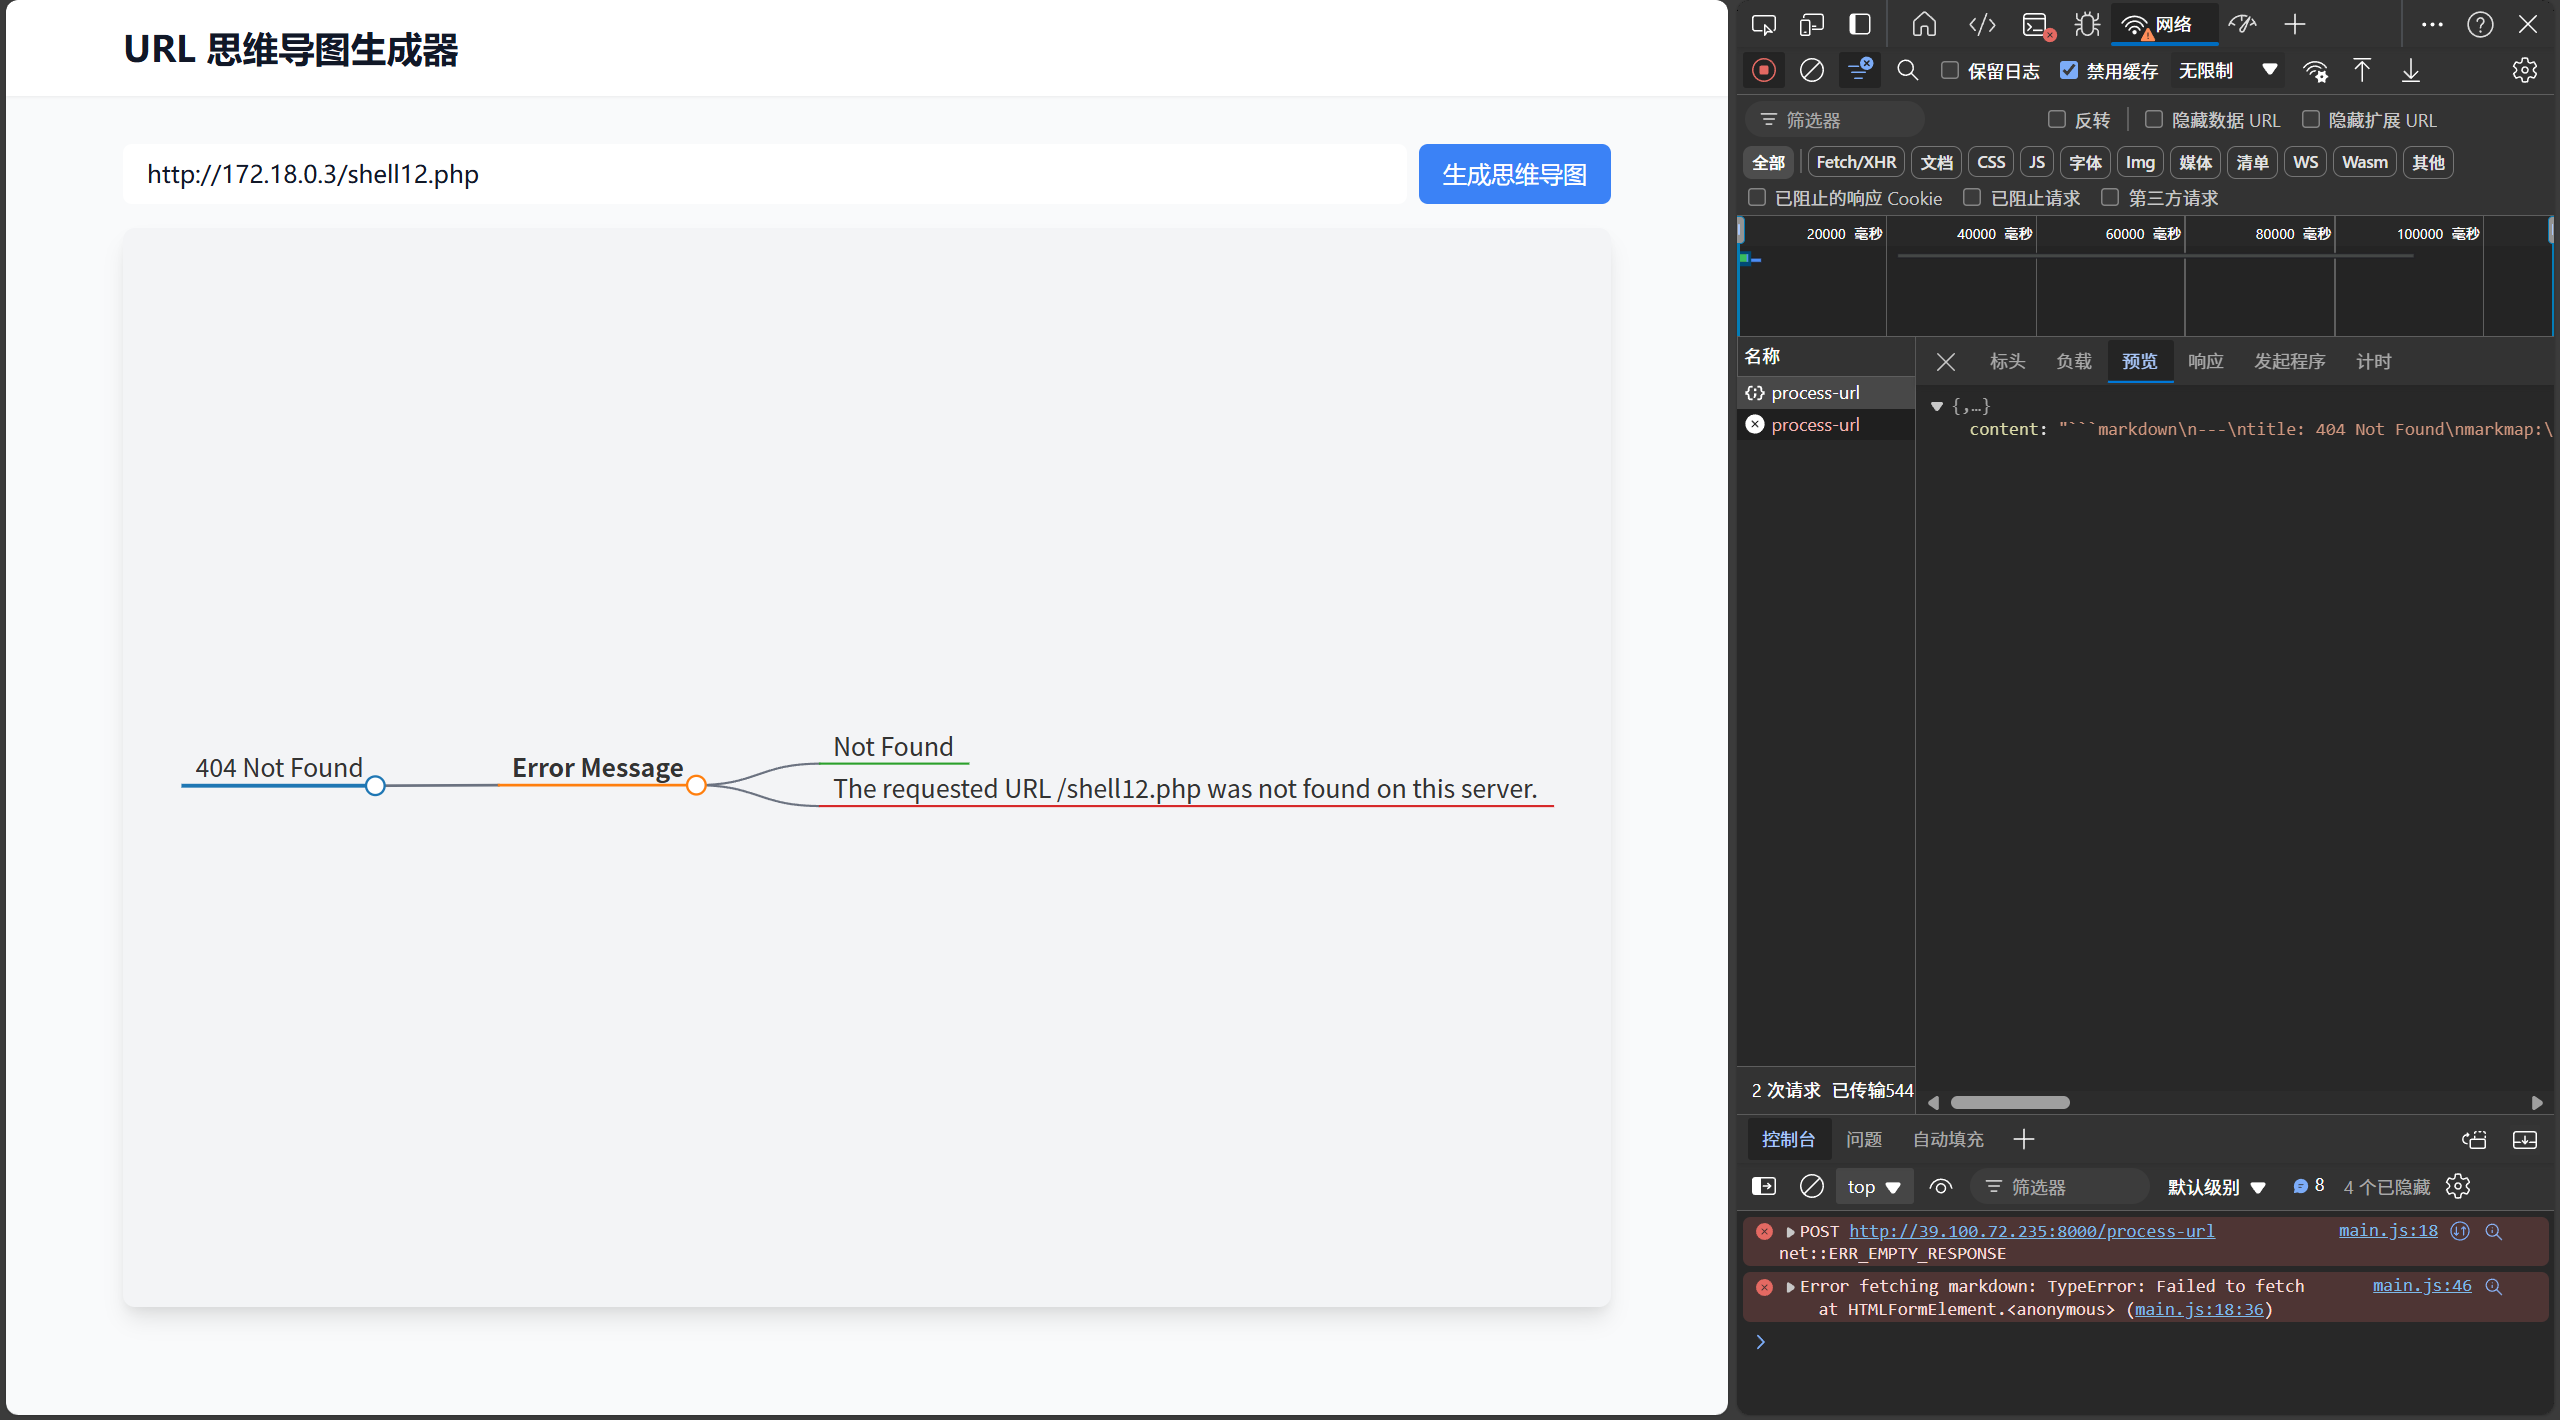The width and height of the screenshot is (2560, 1420).
Task: Close the request details pane
Action: point(1946,362)
